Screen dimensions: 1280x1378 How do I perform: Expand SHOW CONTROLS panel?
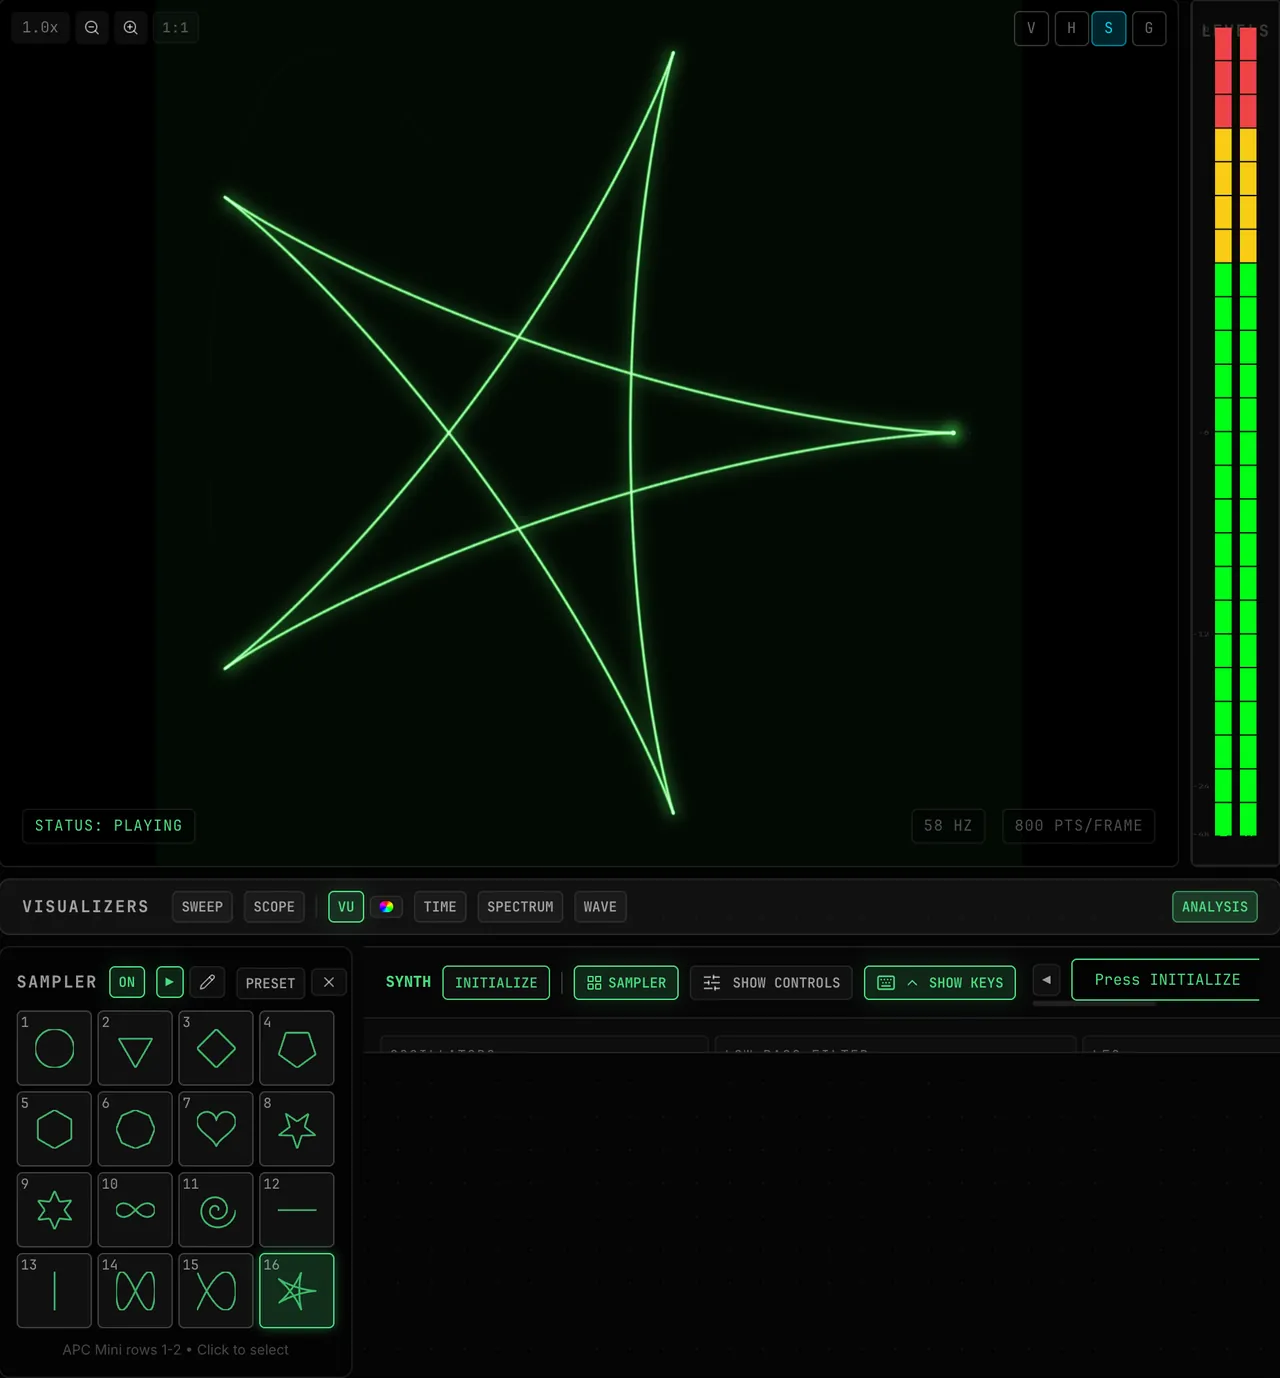pyautogui.click(x=772, y=983)
